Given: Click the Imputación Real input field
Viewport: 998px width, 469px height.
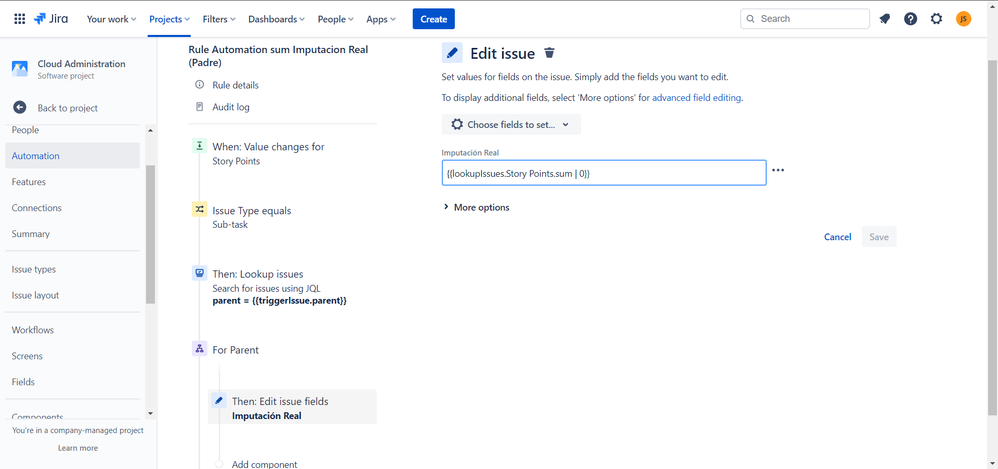Looking at the screenshot, I should (604, 172).
